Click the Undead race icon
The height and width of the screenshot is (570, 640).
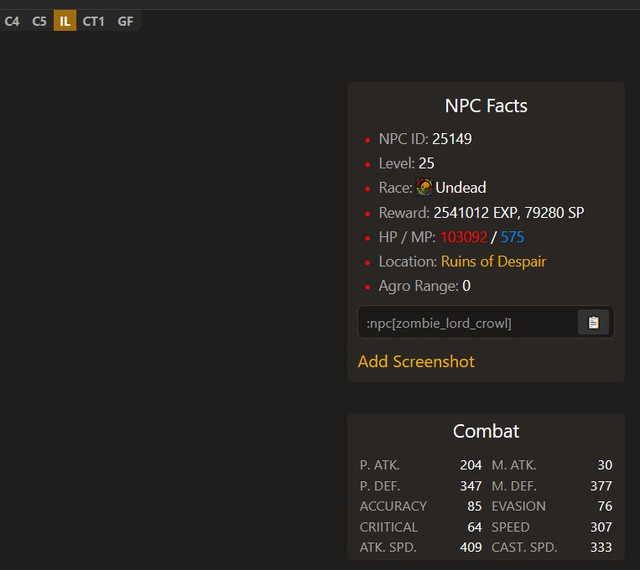[x=424, y=187]
